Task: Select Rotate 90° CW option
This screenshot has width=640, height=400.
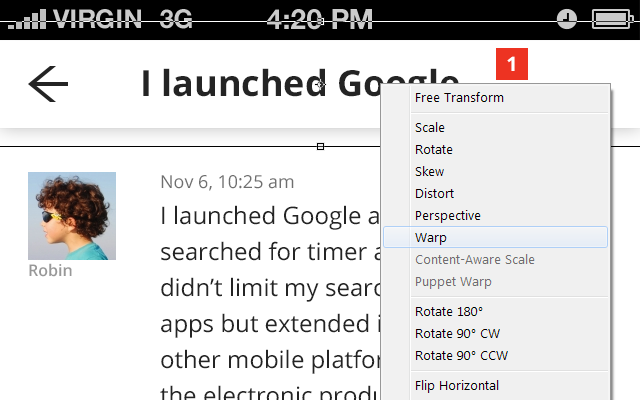Action: coord(455,333)
